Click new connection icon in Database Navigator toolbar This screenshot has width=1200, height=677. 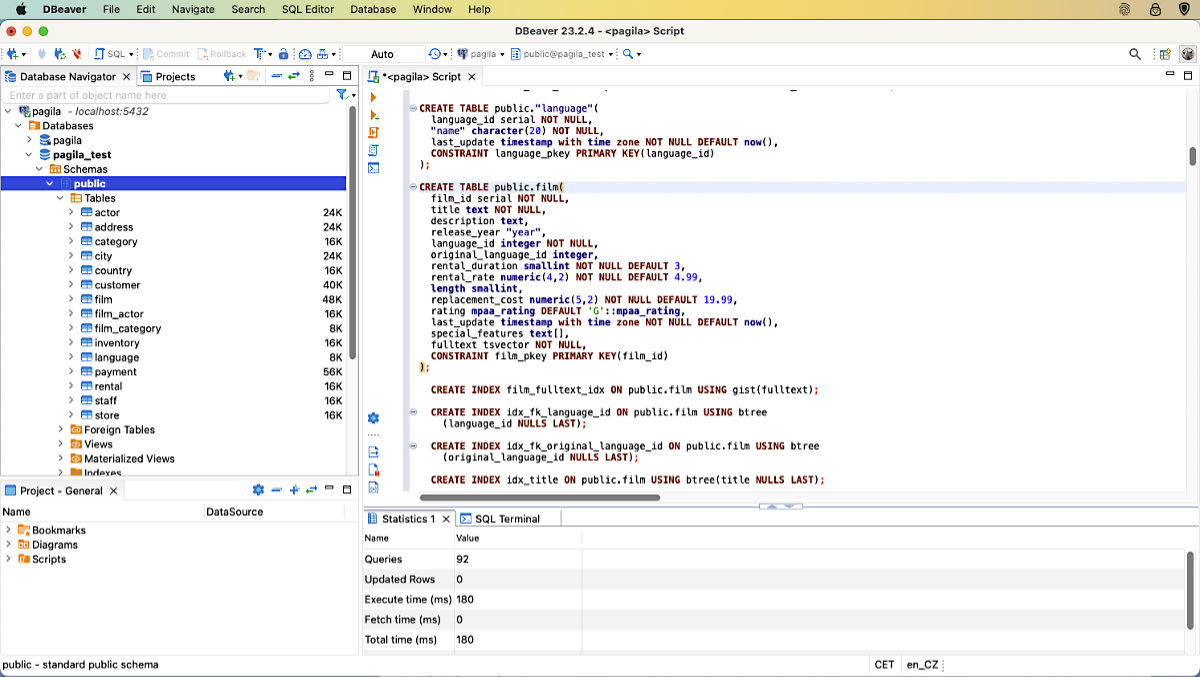(x=231, y=76)
